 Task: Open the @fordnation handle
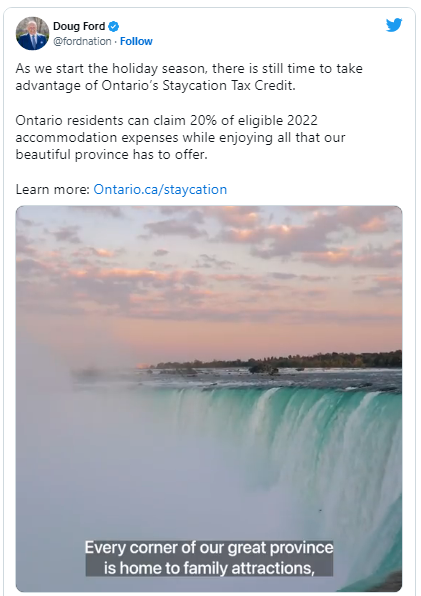point(82,41)
